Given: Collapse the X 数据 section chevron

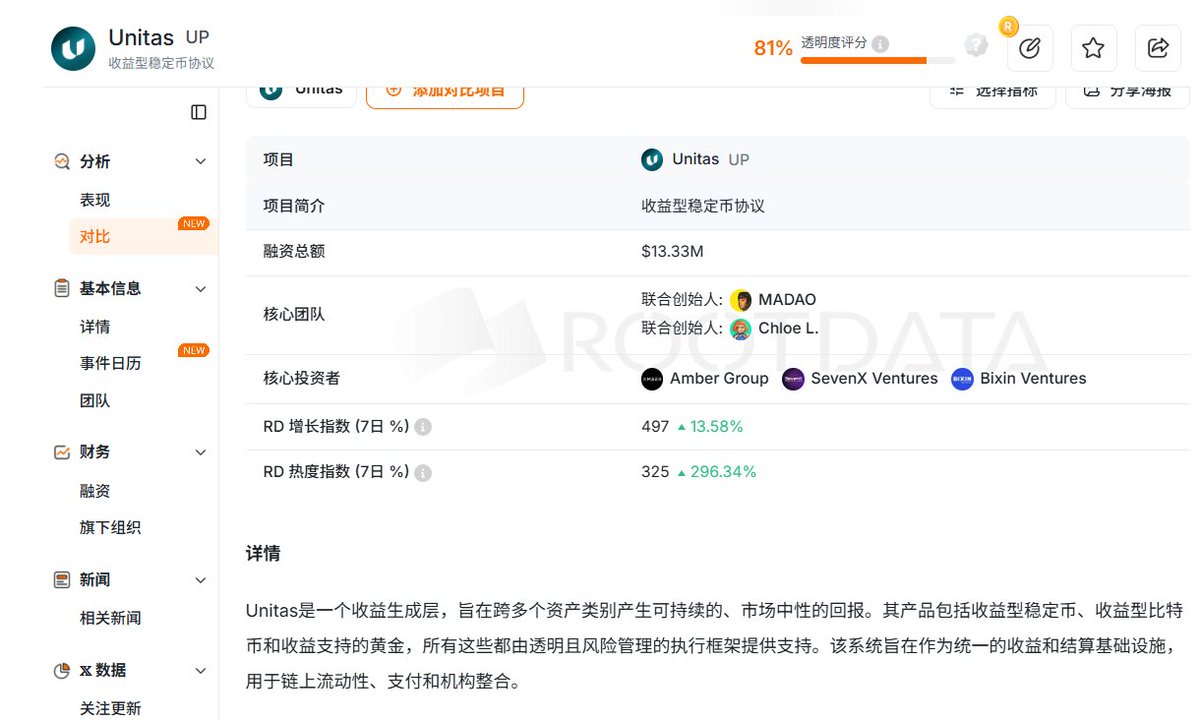Looking at the screenshot, I should (200, 671).
